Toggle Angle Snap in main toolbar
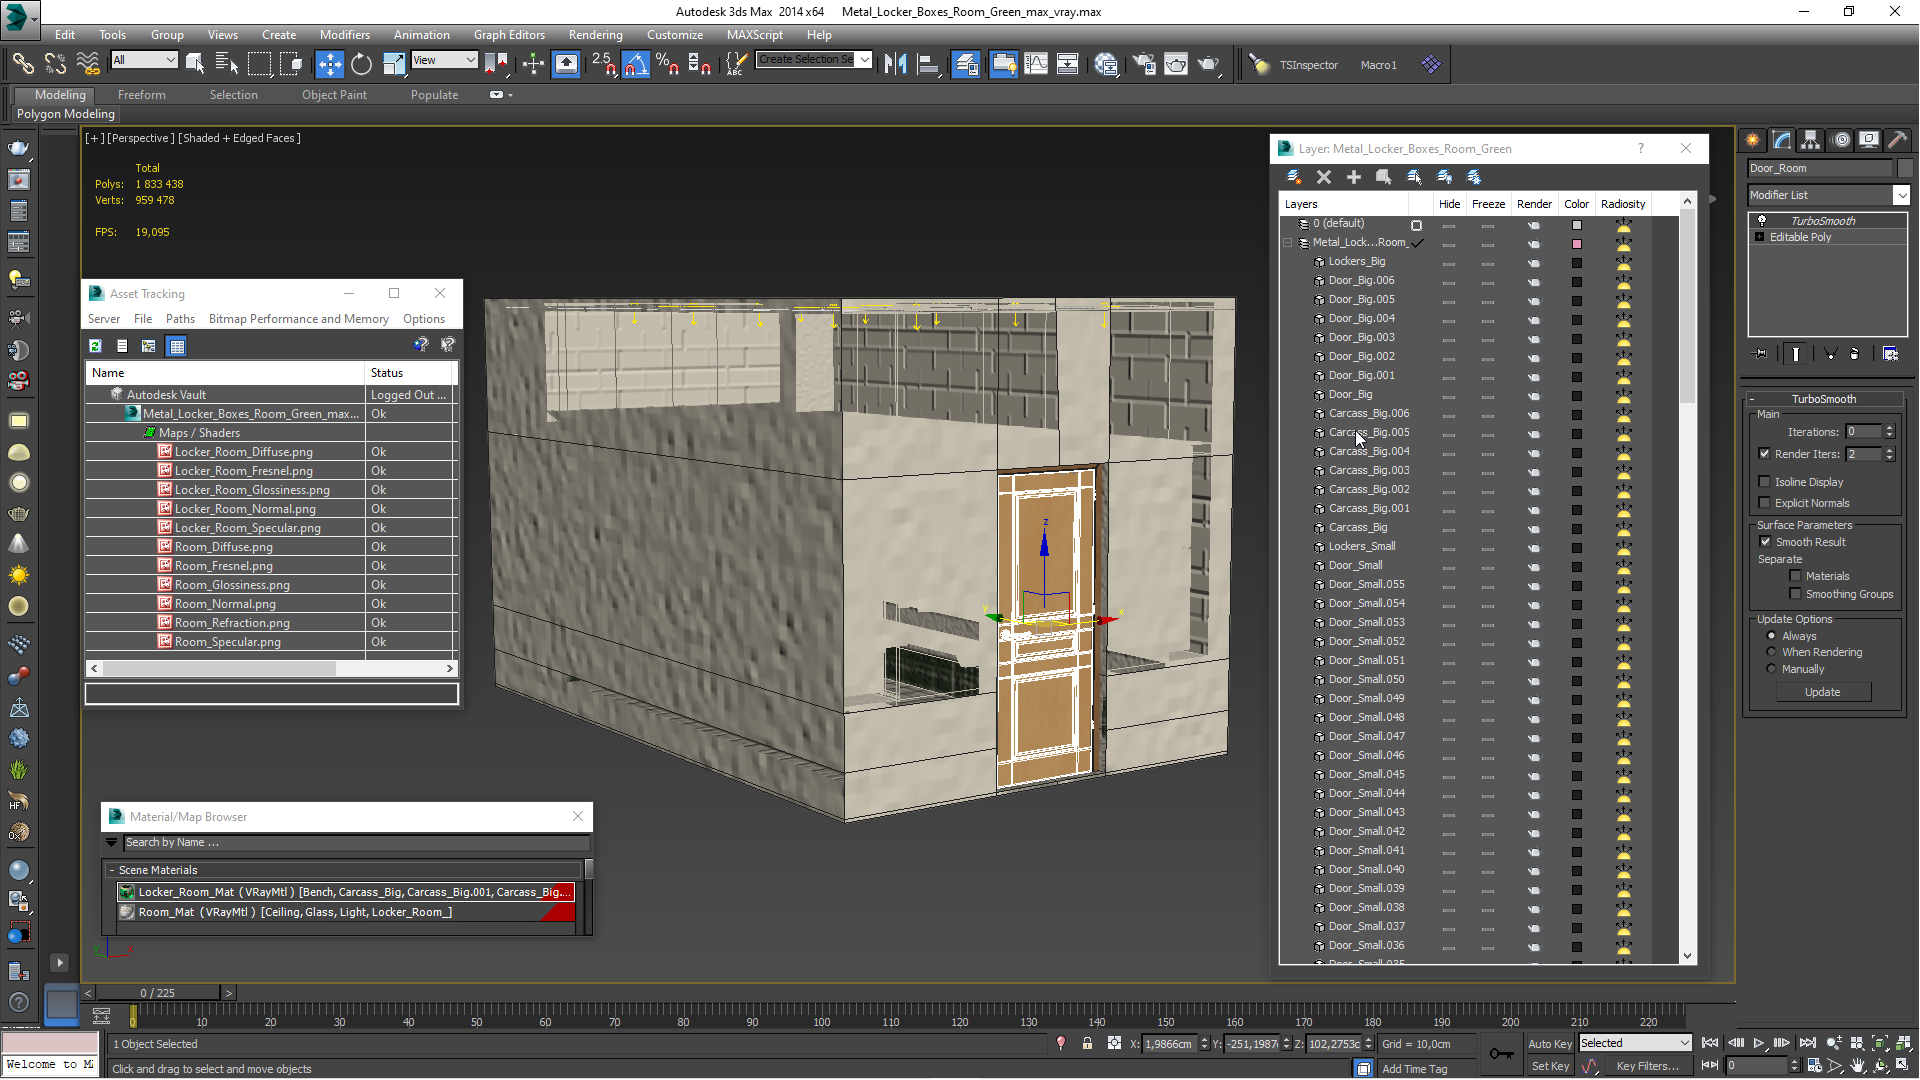This screenshot has width=1920, height=1080. (x=635, y=64)
